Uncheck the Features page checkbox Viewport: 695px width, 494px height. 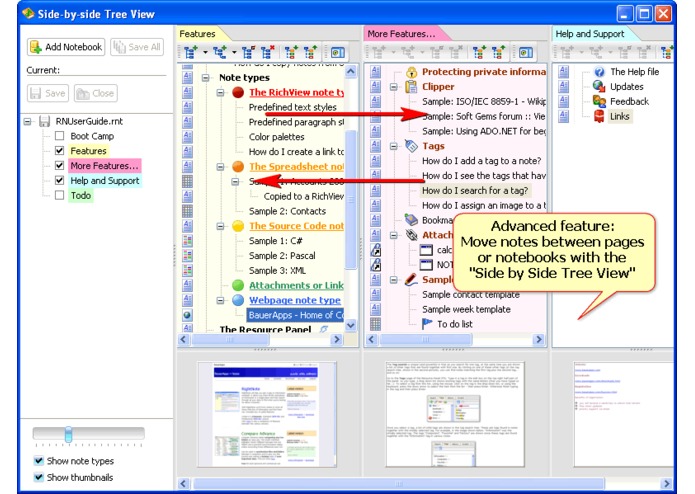tap(59, 151)
